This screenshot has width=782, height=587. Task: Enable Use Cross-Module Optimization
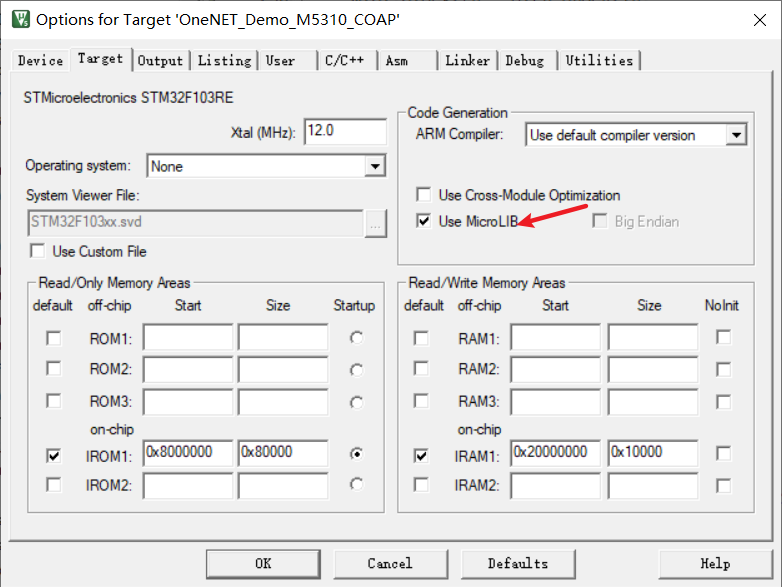(423, 195)
